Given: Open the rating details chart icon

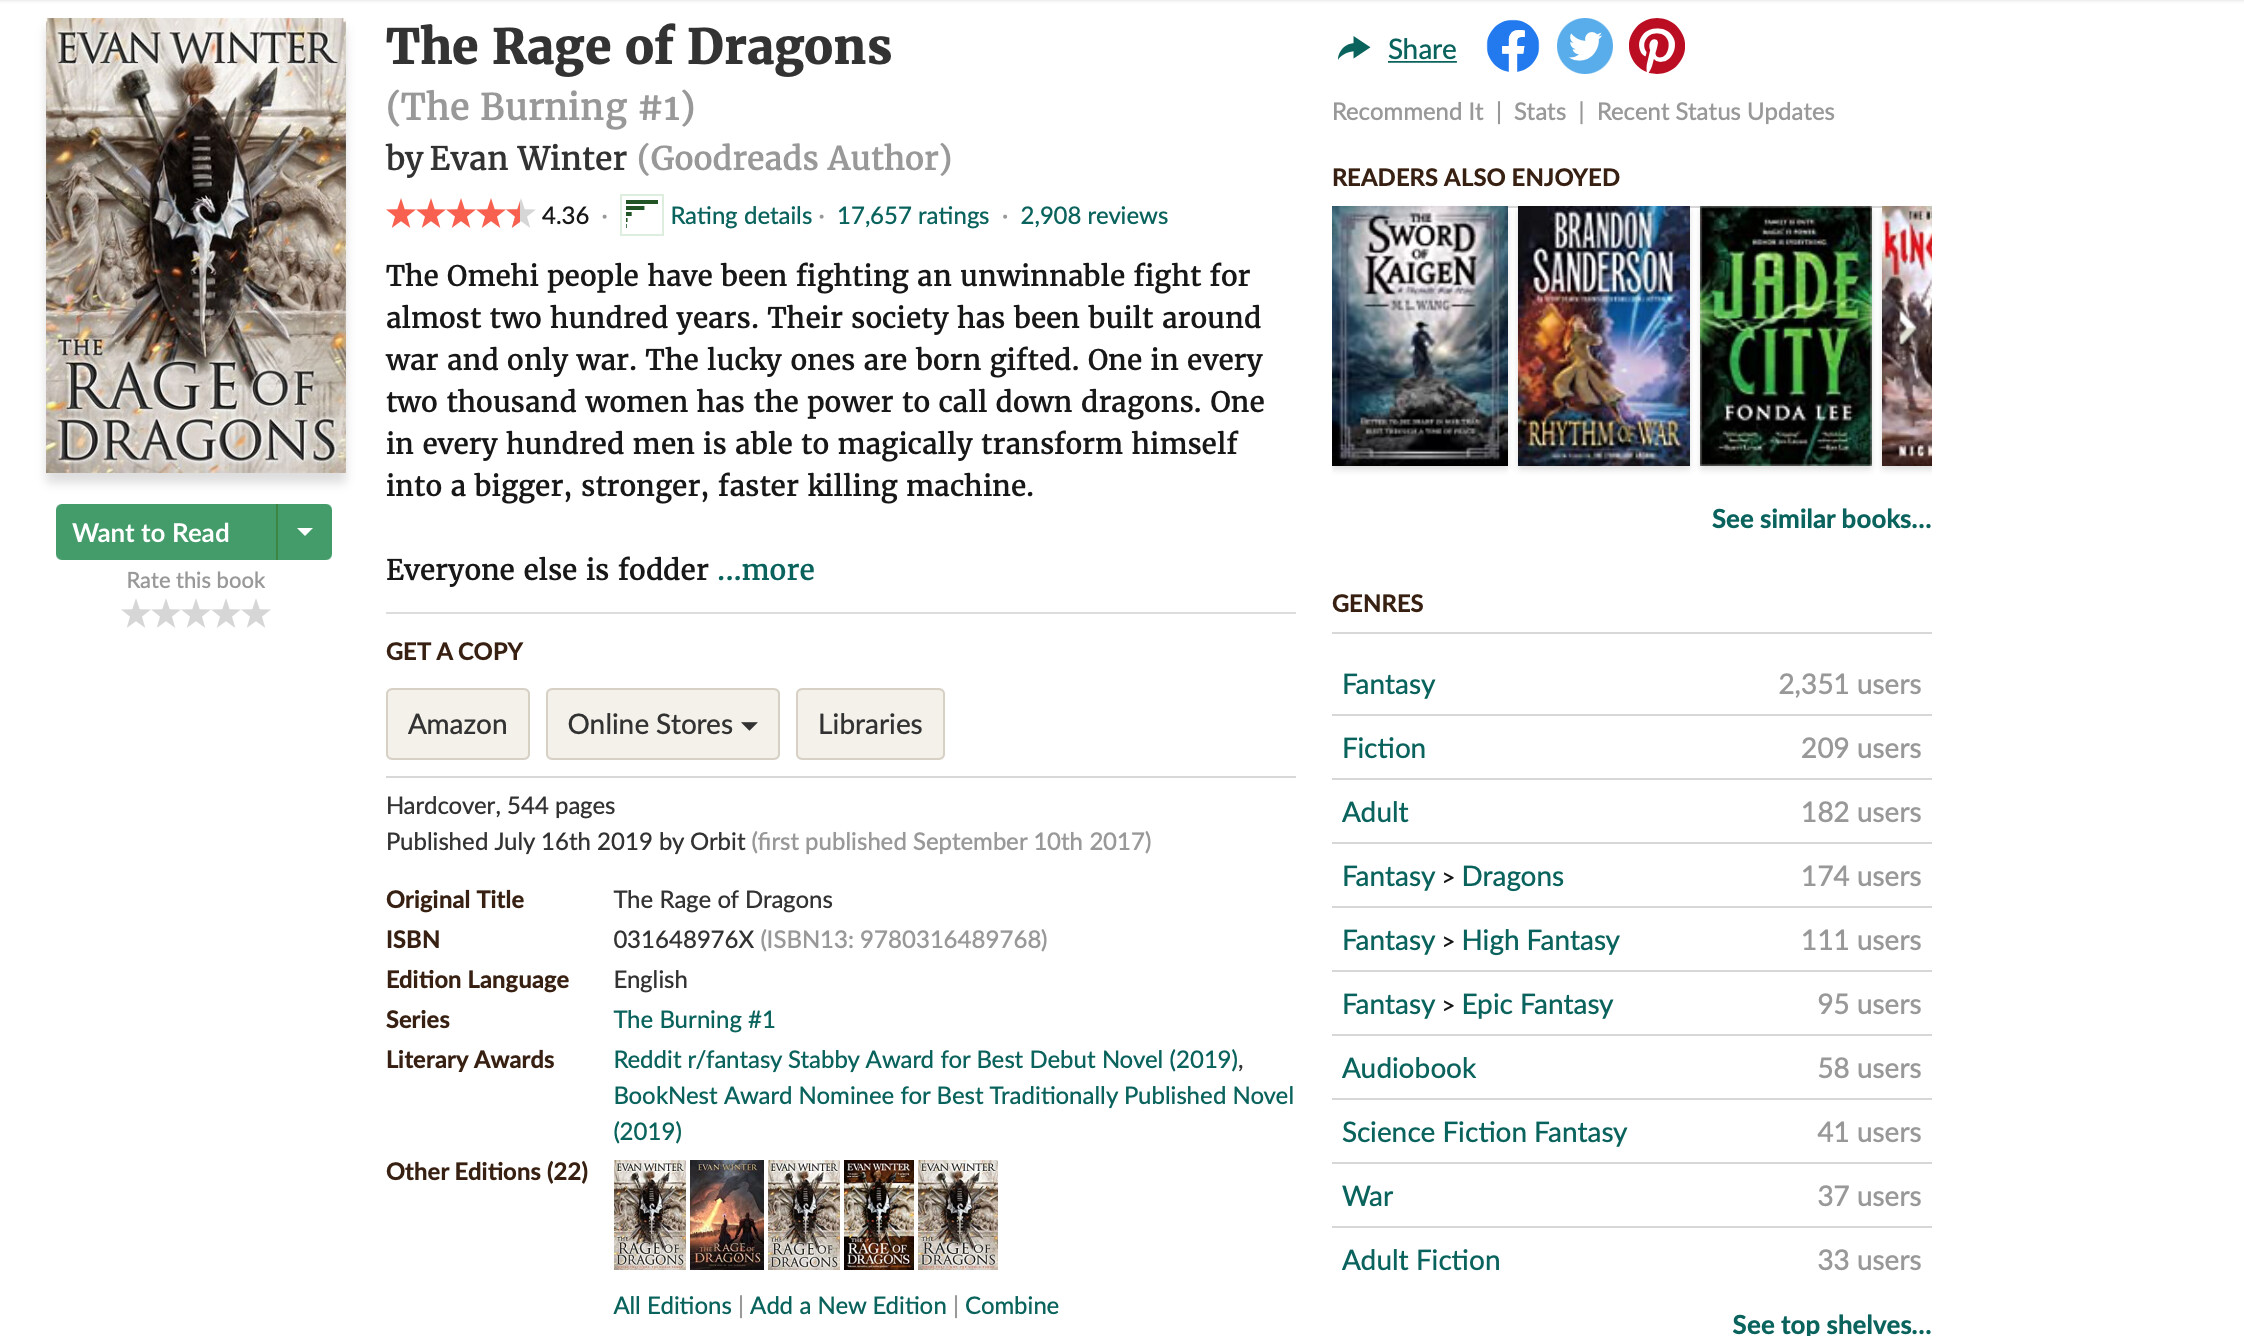Looking at the screenshot, I should 641,215.
